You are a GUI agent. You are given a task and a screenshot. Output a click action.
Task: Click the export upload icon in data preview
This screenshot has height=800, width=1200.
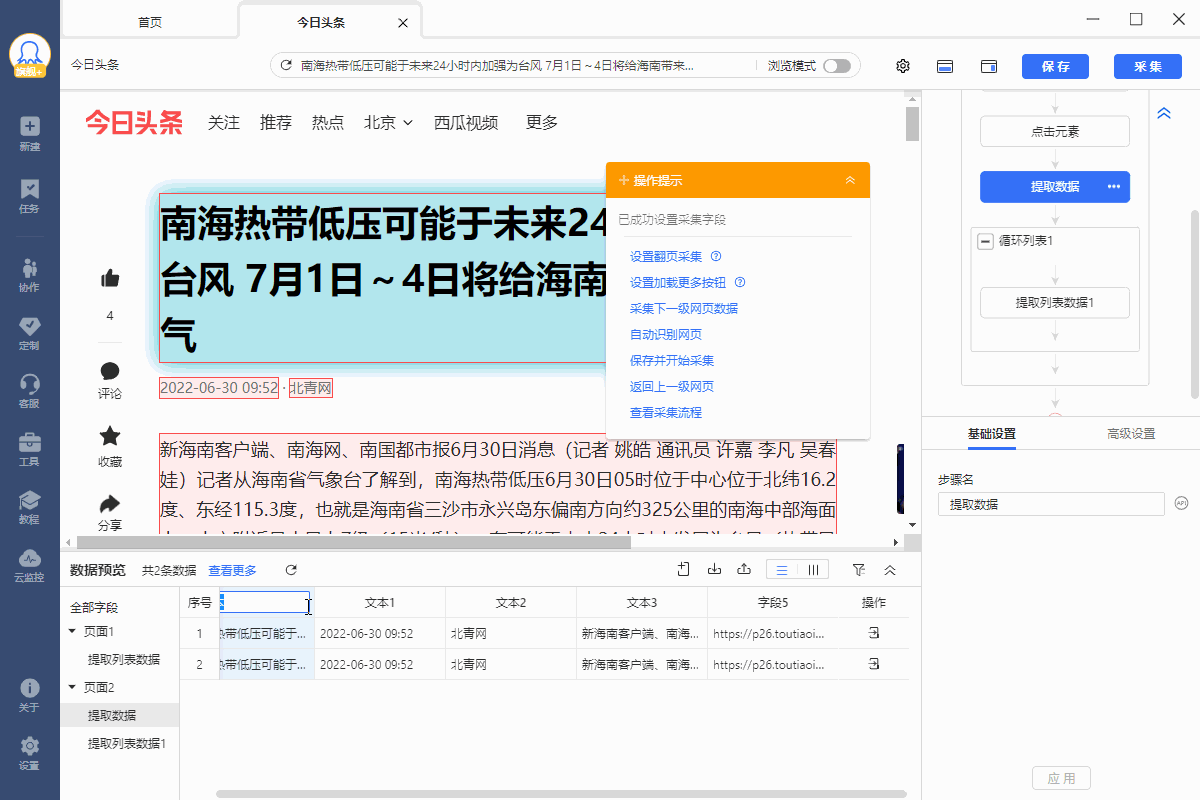744,570
